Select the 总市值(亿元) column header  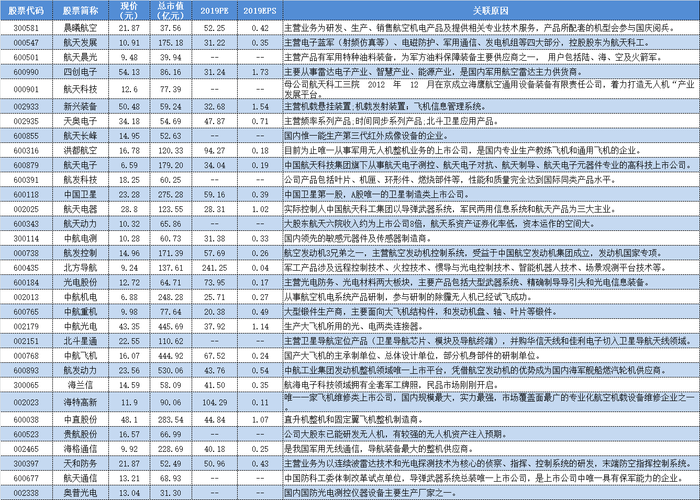tap(171, 11)
